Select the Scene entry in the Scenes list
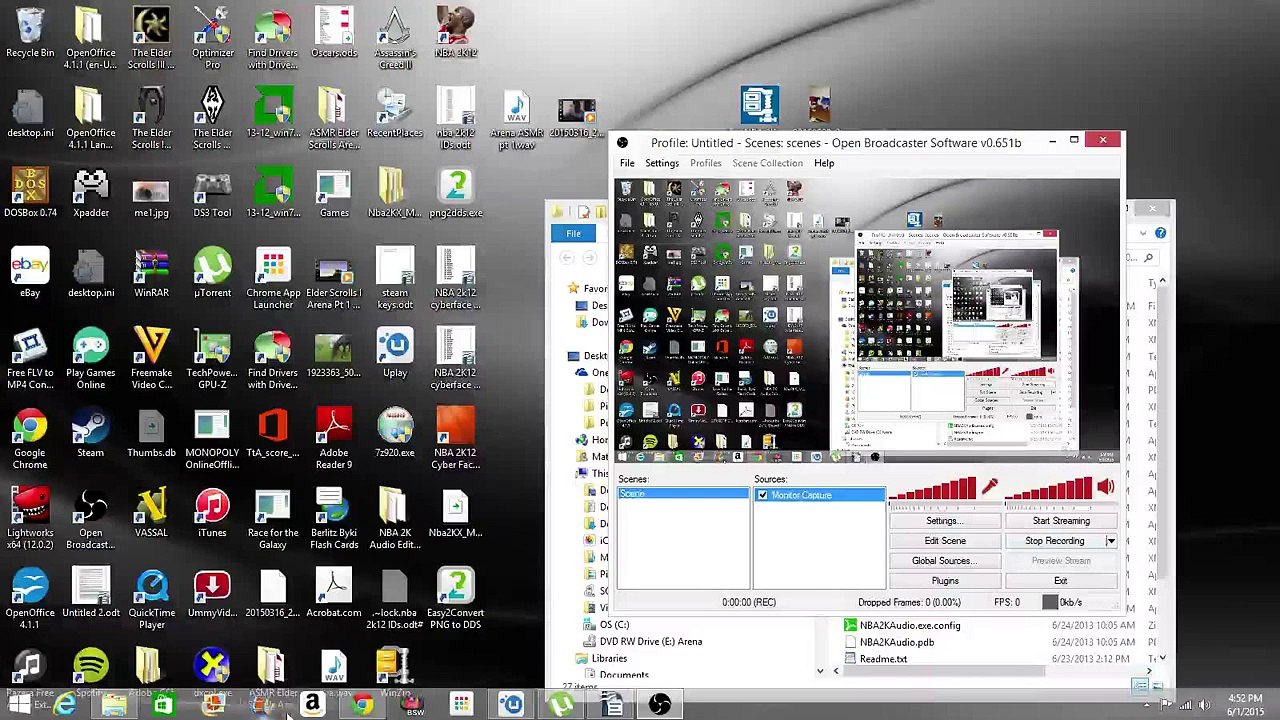This screenshot has height=720, width=1280. (x=683, y=495)
